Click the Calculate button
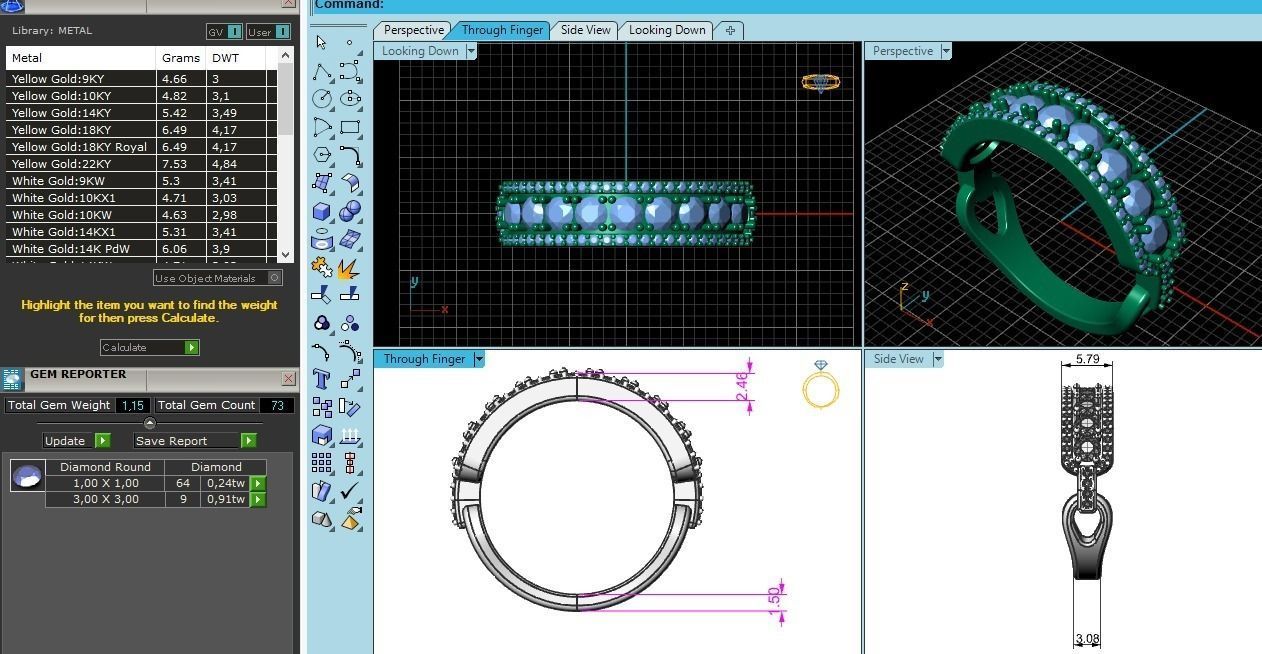The width and height of the screenshot is (1262, 654). pos(150,347)
